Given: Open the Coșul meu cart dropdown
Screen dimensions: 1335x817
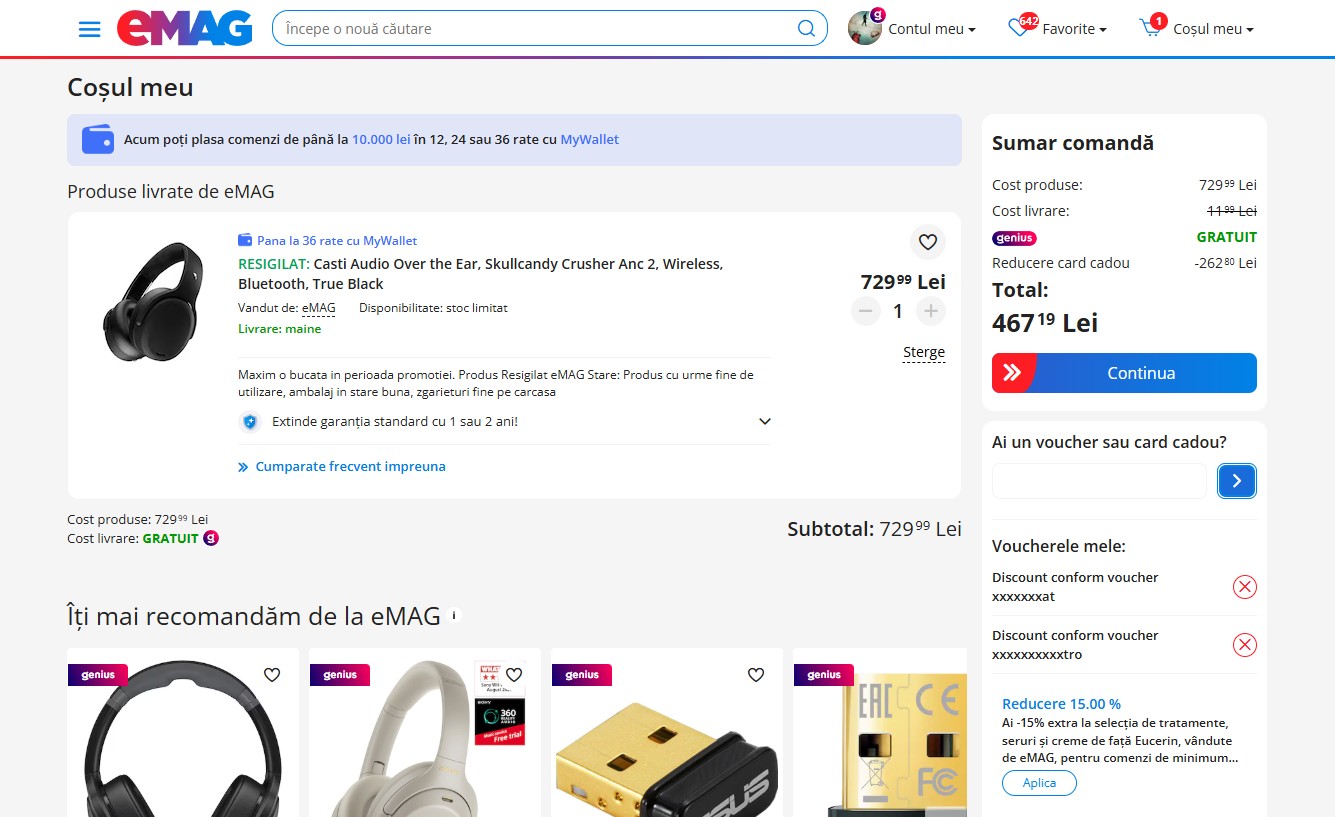Looking at the screenshot, I should [1197, 29].
